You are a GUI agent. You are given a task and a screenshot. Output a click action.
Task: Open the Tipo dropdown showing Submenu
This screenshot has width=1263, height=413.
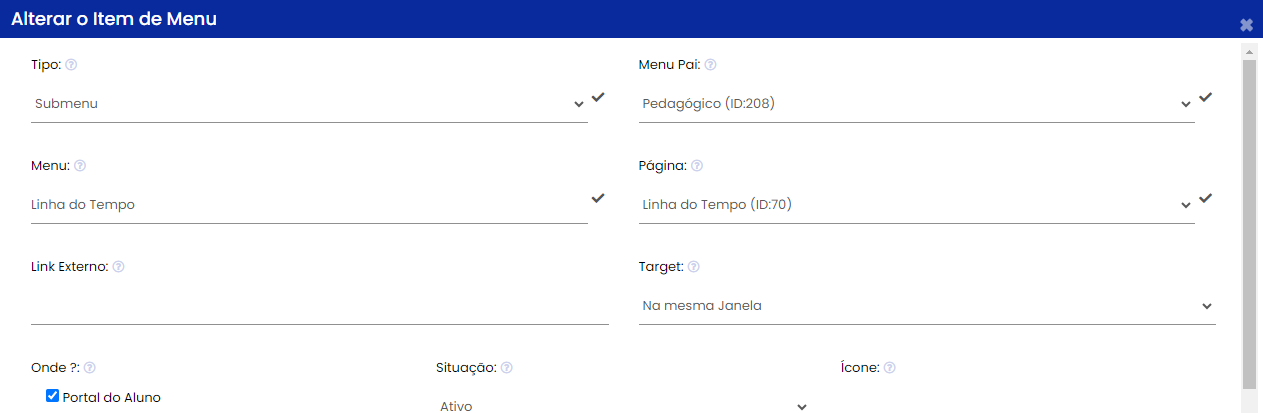pos(309,104)
